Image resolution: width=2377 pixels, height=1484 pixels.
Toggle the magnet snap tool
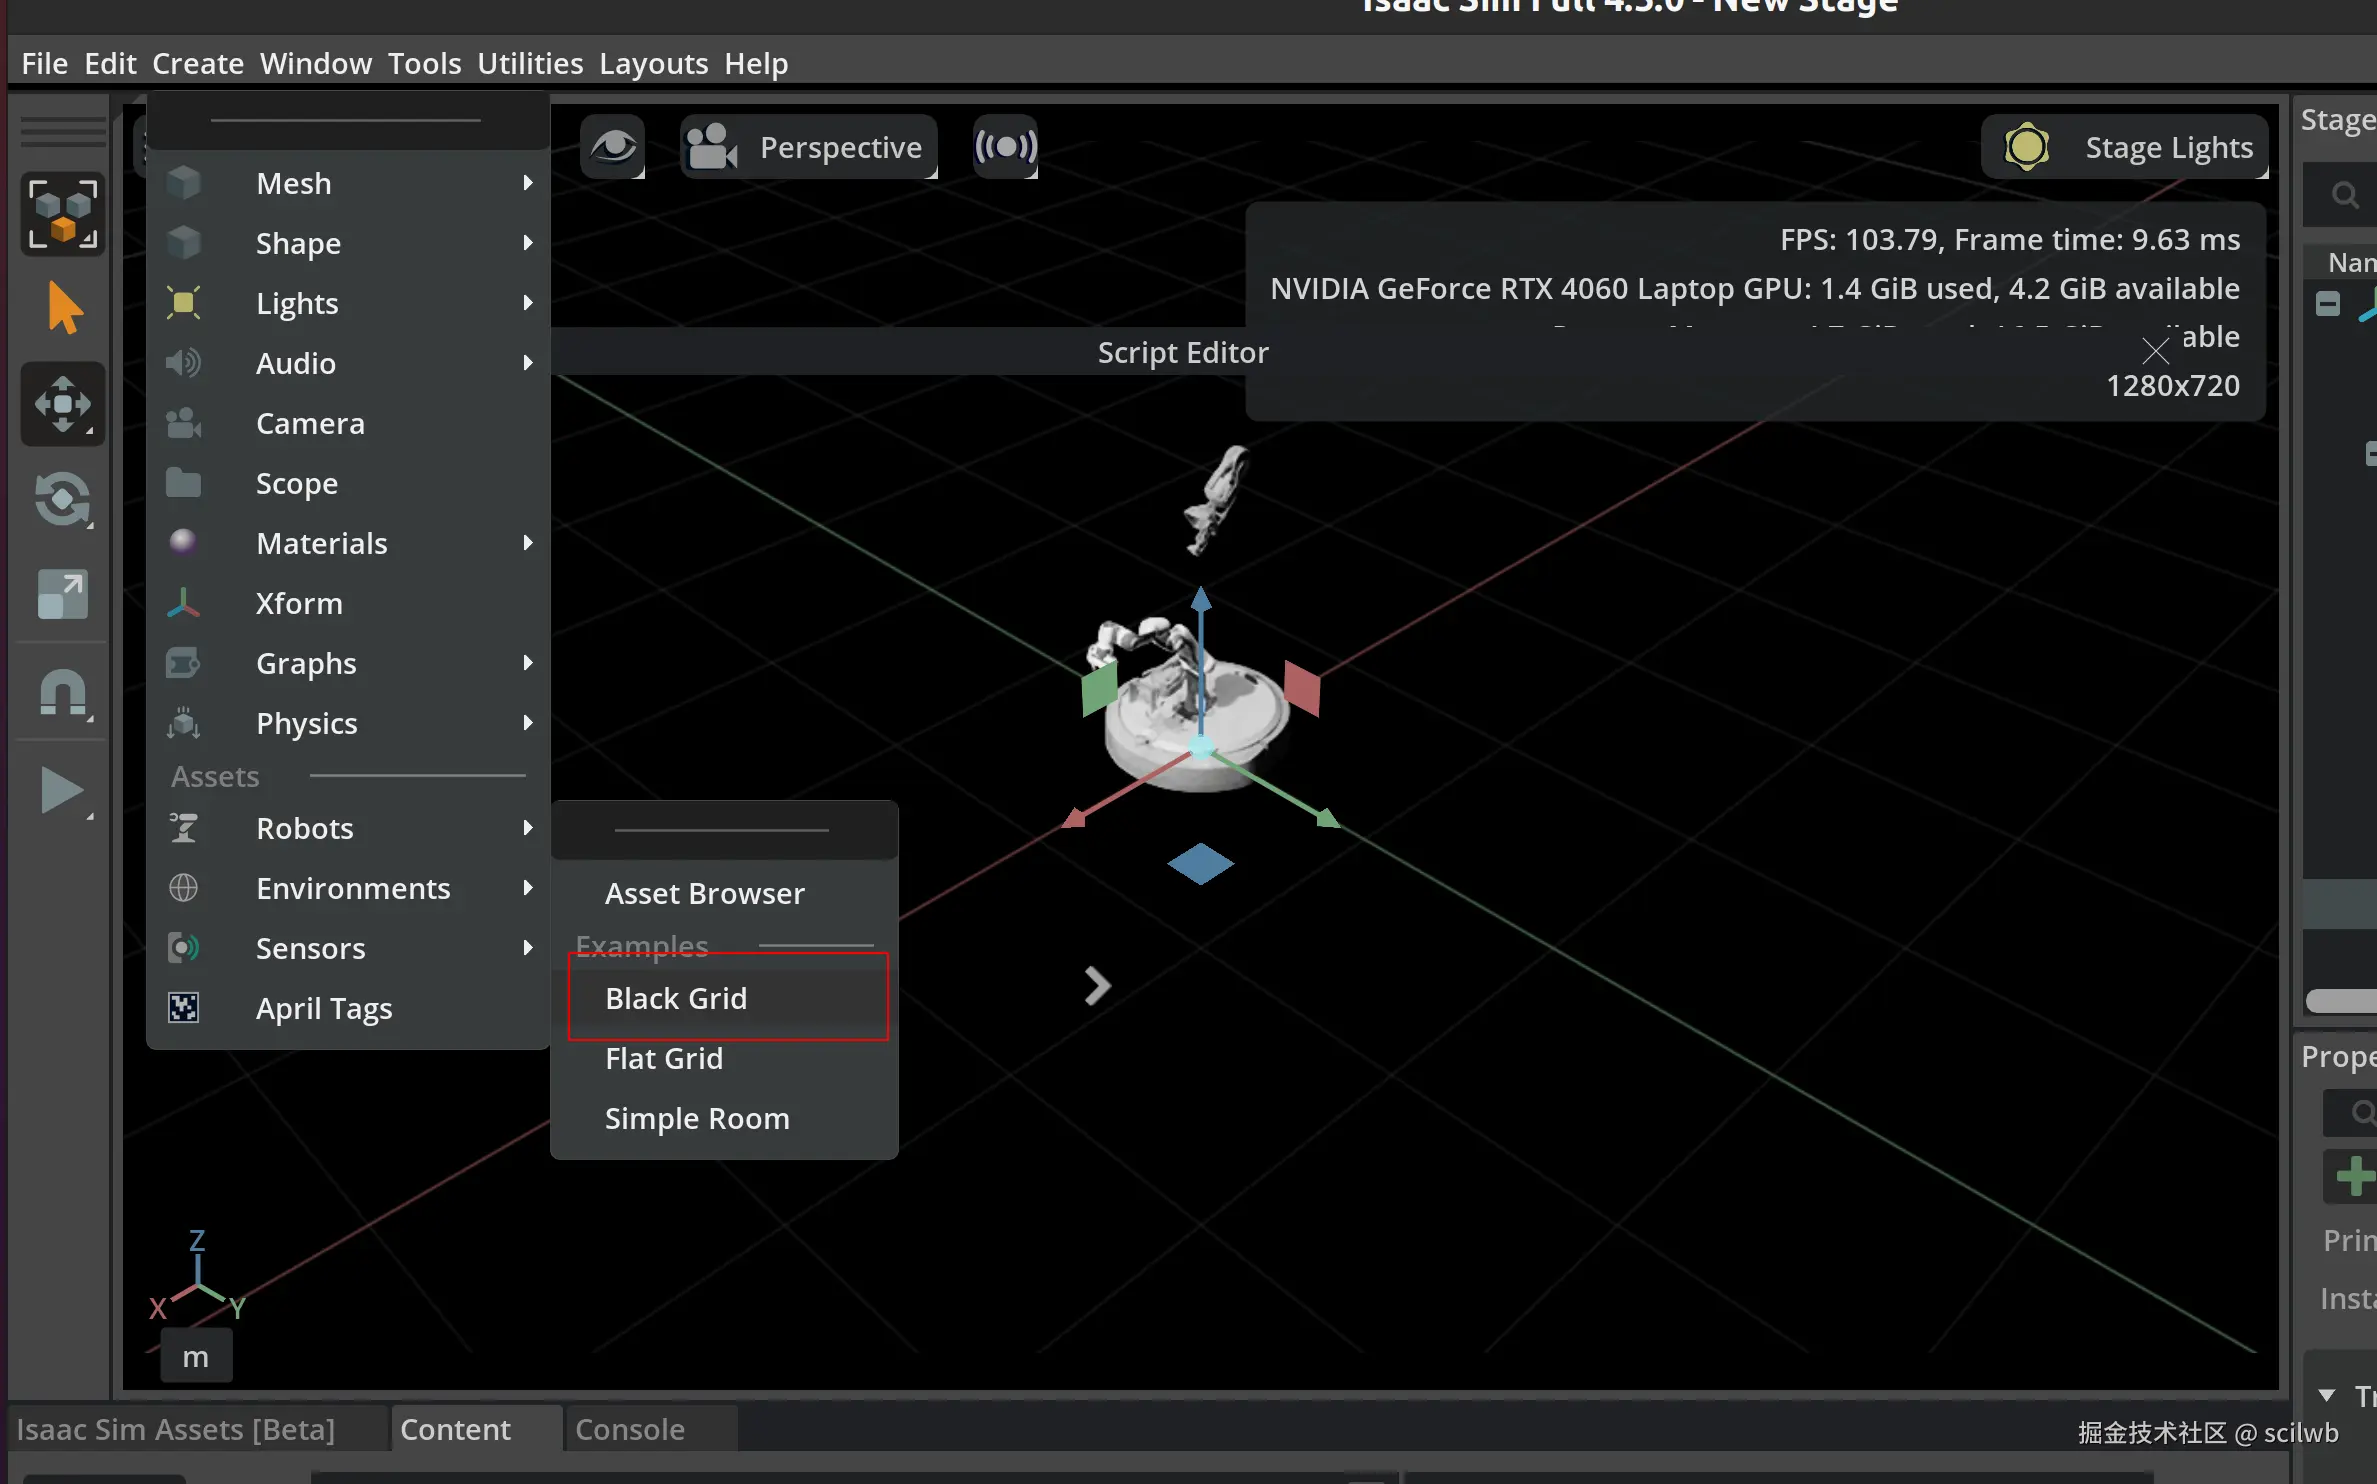click(x=63, y=692)
